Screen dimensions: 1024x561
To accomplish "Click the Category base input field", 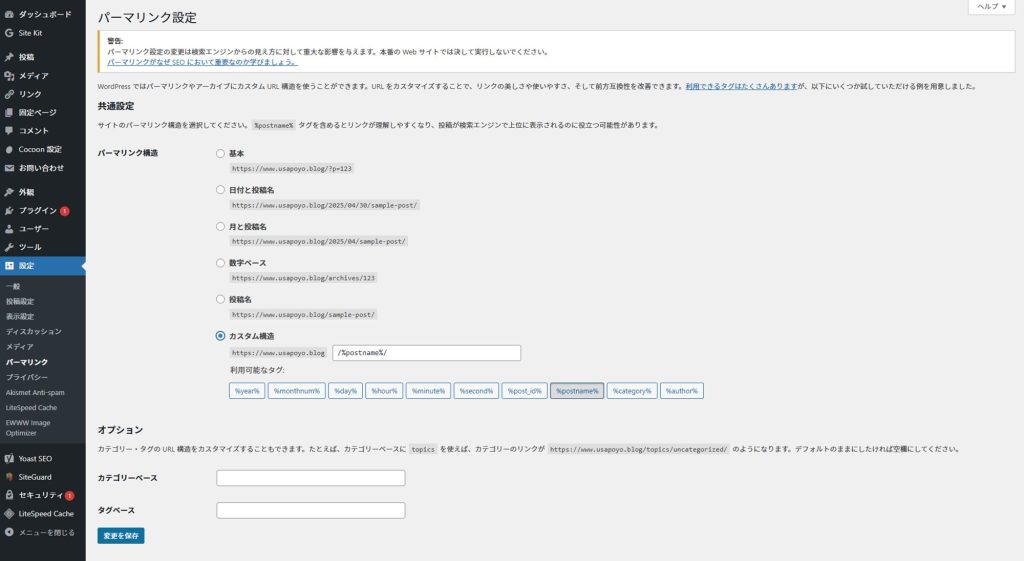I will pyautogui.click(x=310, y=478).
